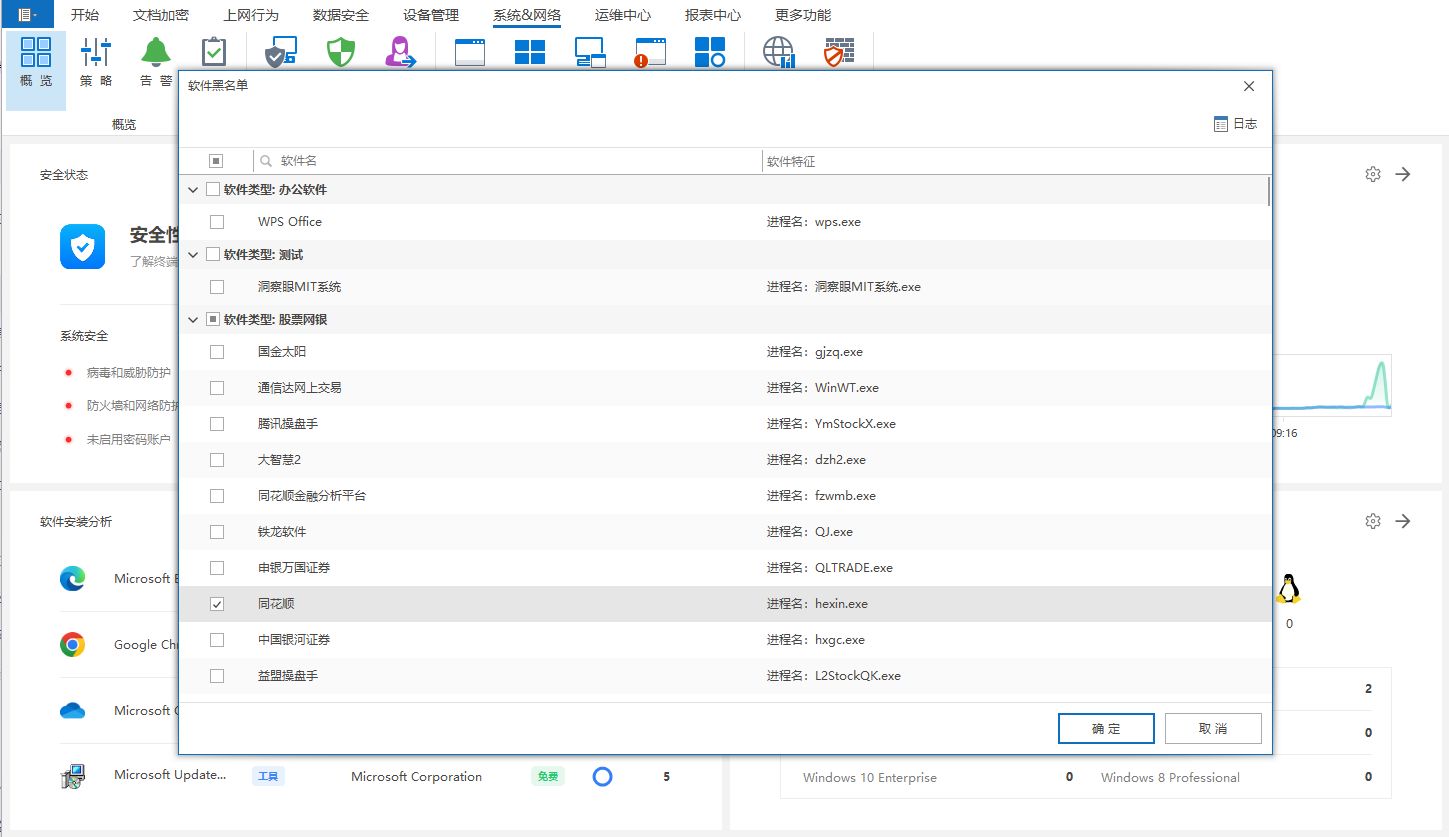This screenshot has width=1449, height=837.
Task: Open the 日志 log link
Action: tap(1235, 124)
